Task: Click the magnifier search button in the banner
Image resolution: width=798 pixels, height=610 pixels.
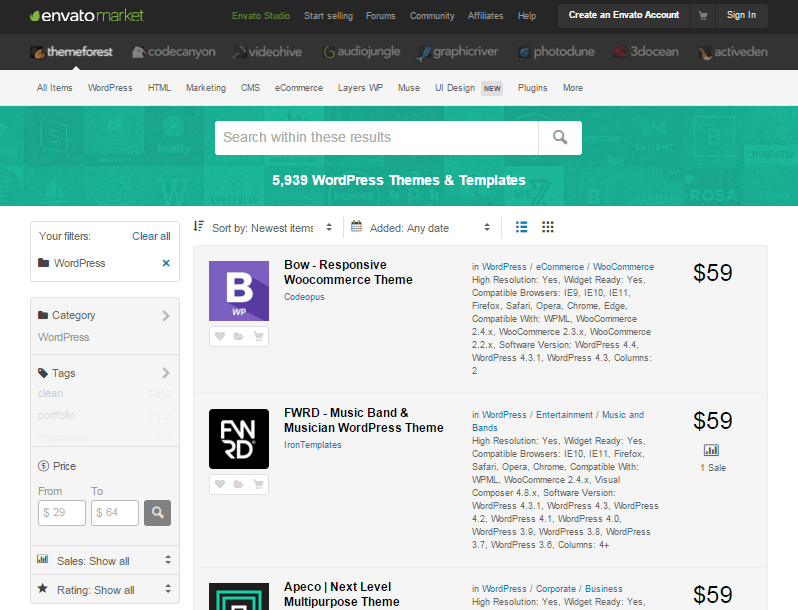Action: click(x=560, y=138)
